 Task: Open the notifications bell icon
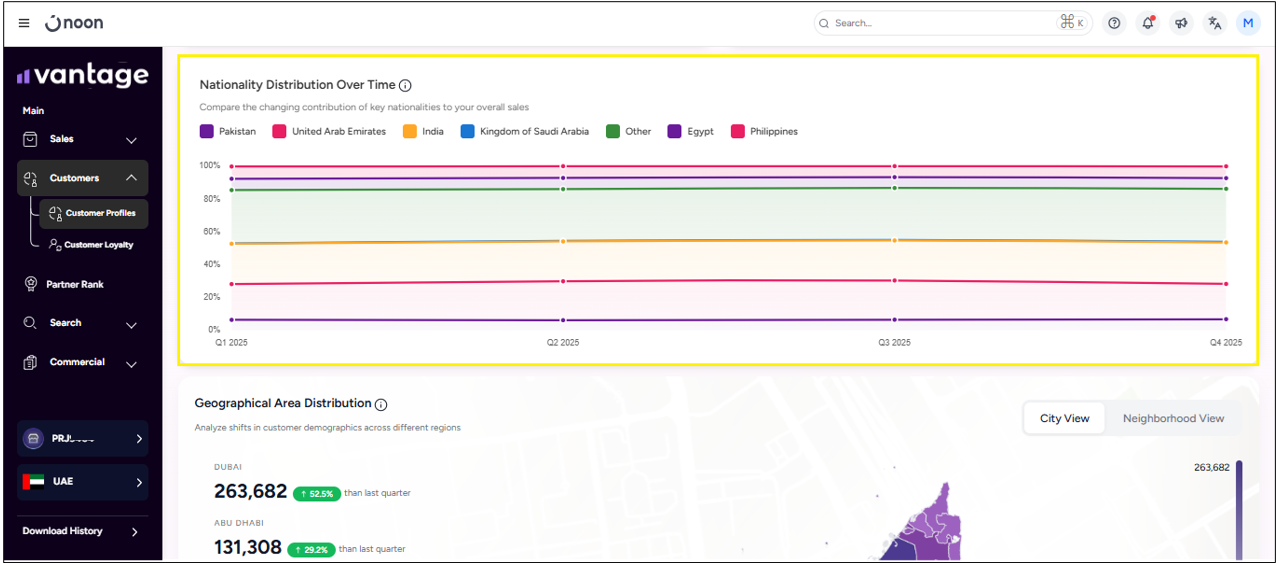click(1147, 23)
